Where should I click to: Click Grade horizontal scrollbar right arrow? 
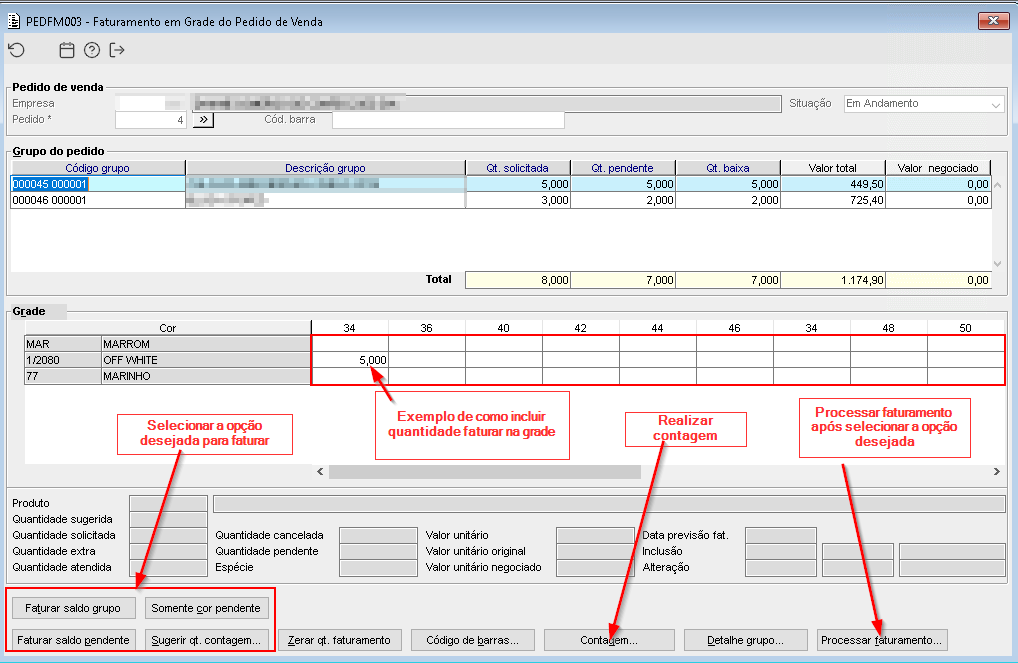(997, 471)
